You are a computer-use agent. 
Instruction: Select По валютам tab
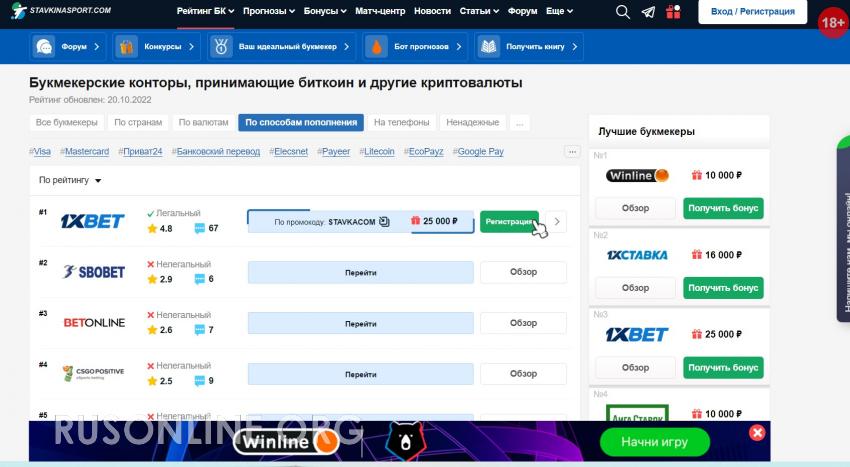click(x=203, y=123)
